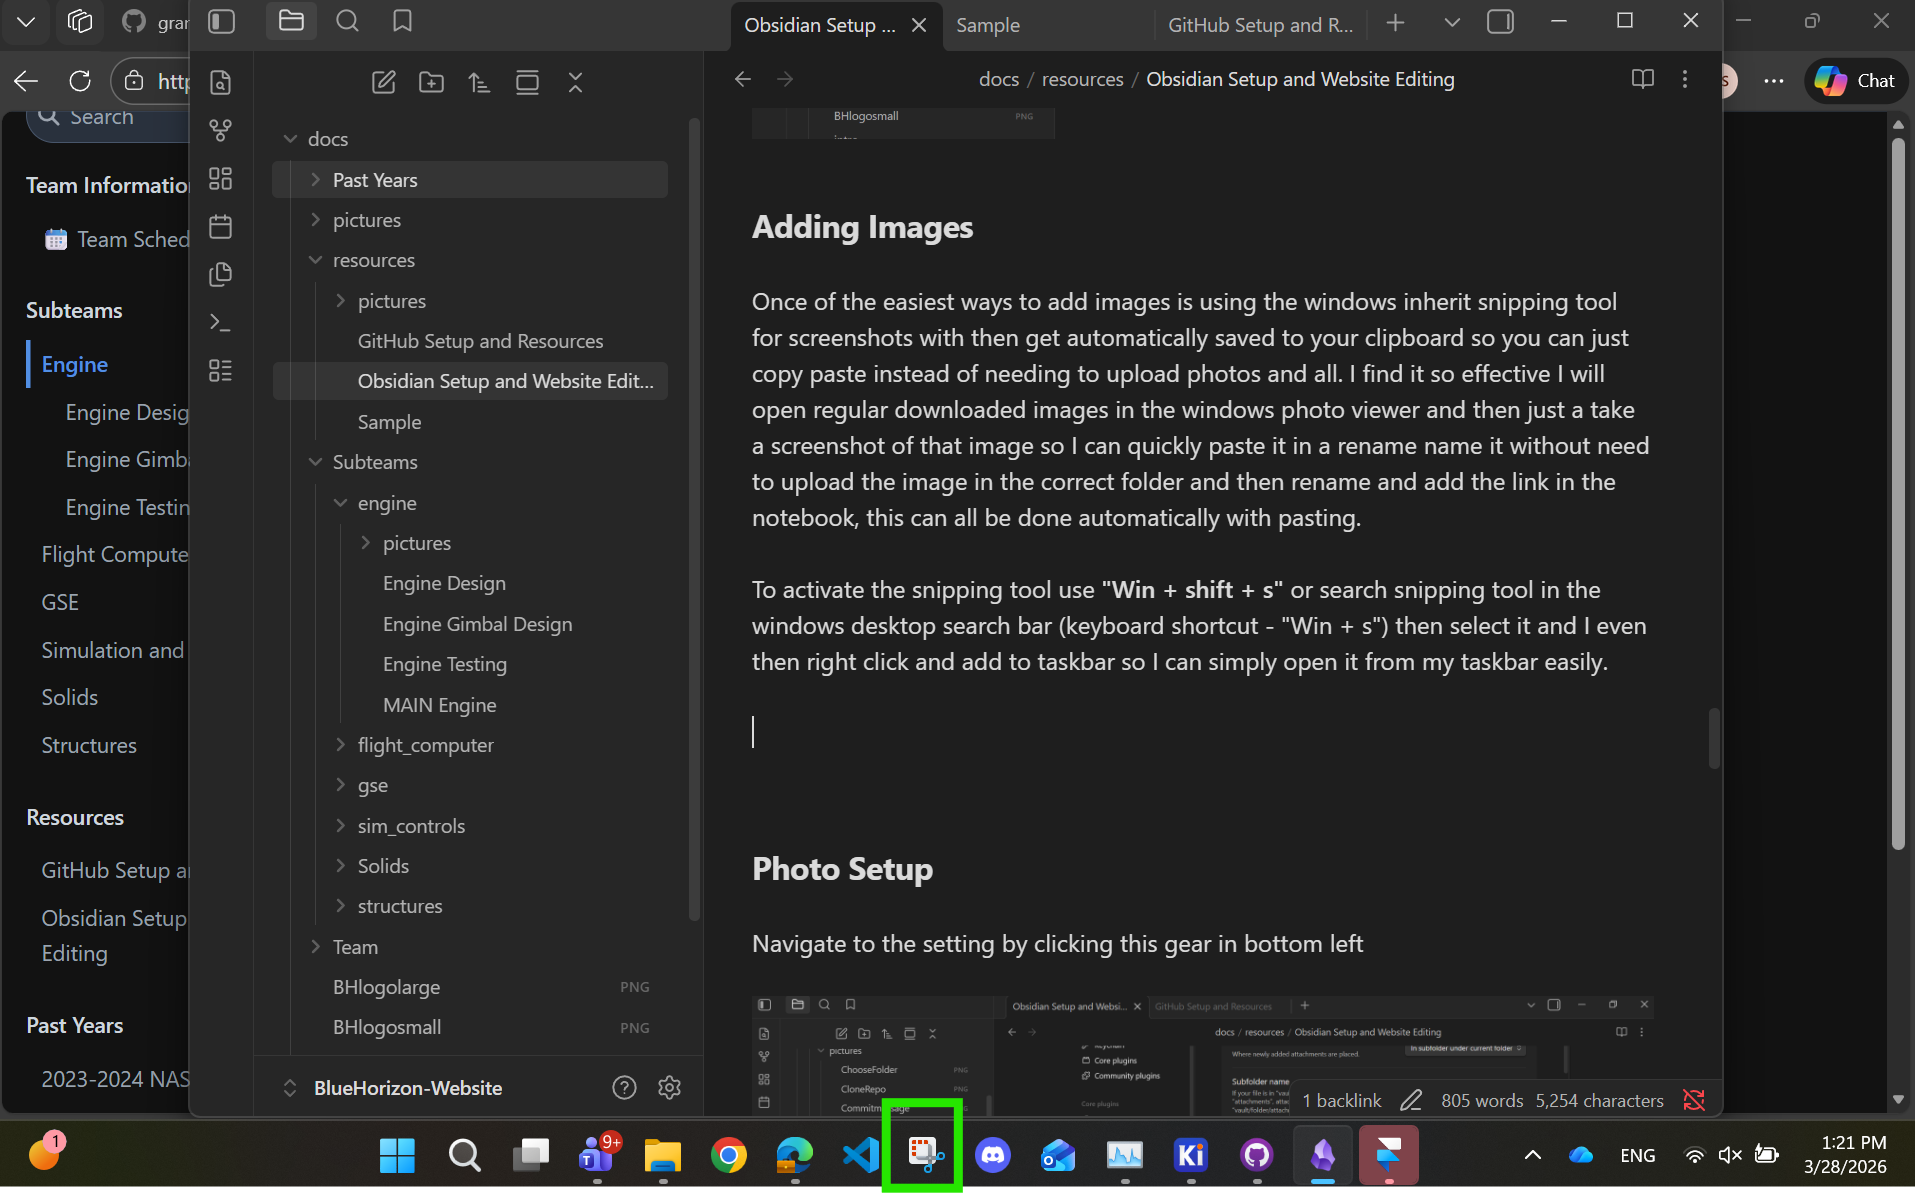Collapse the resources folder
This screenshot has height=1193, width=1915.
pos(315,260)
